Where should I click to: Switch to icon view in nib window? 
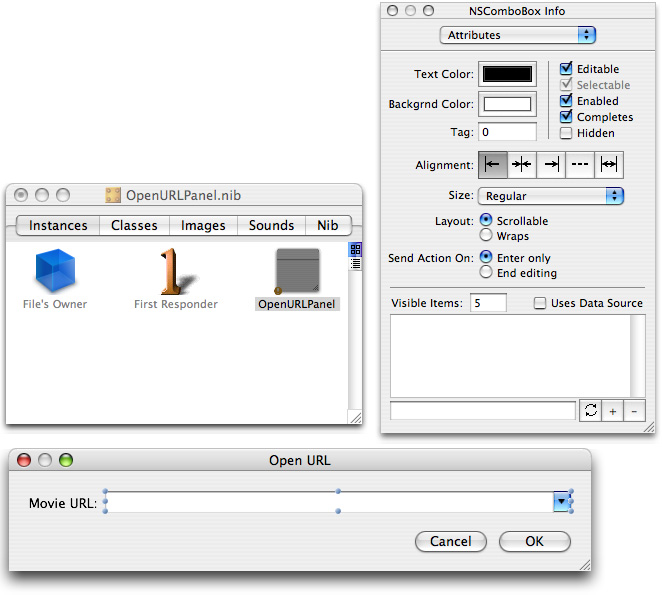coord(354,249)
